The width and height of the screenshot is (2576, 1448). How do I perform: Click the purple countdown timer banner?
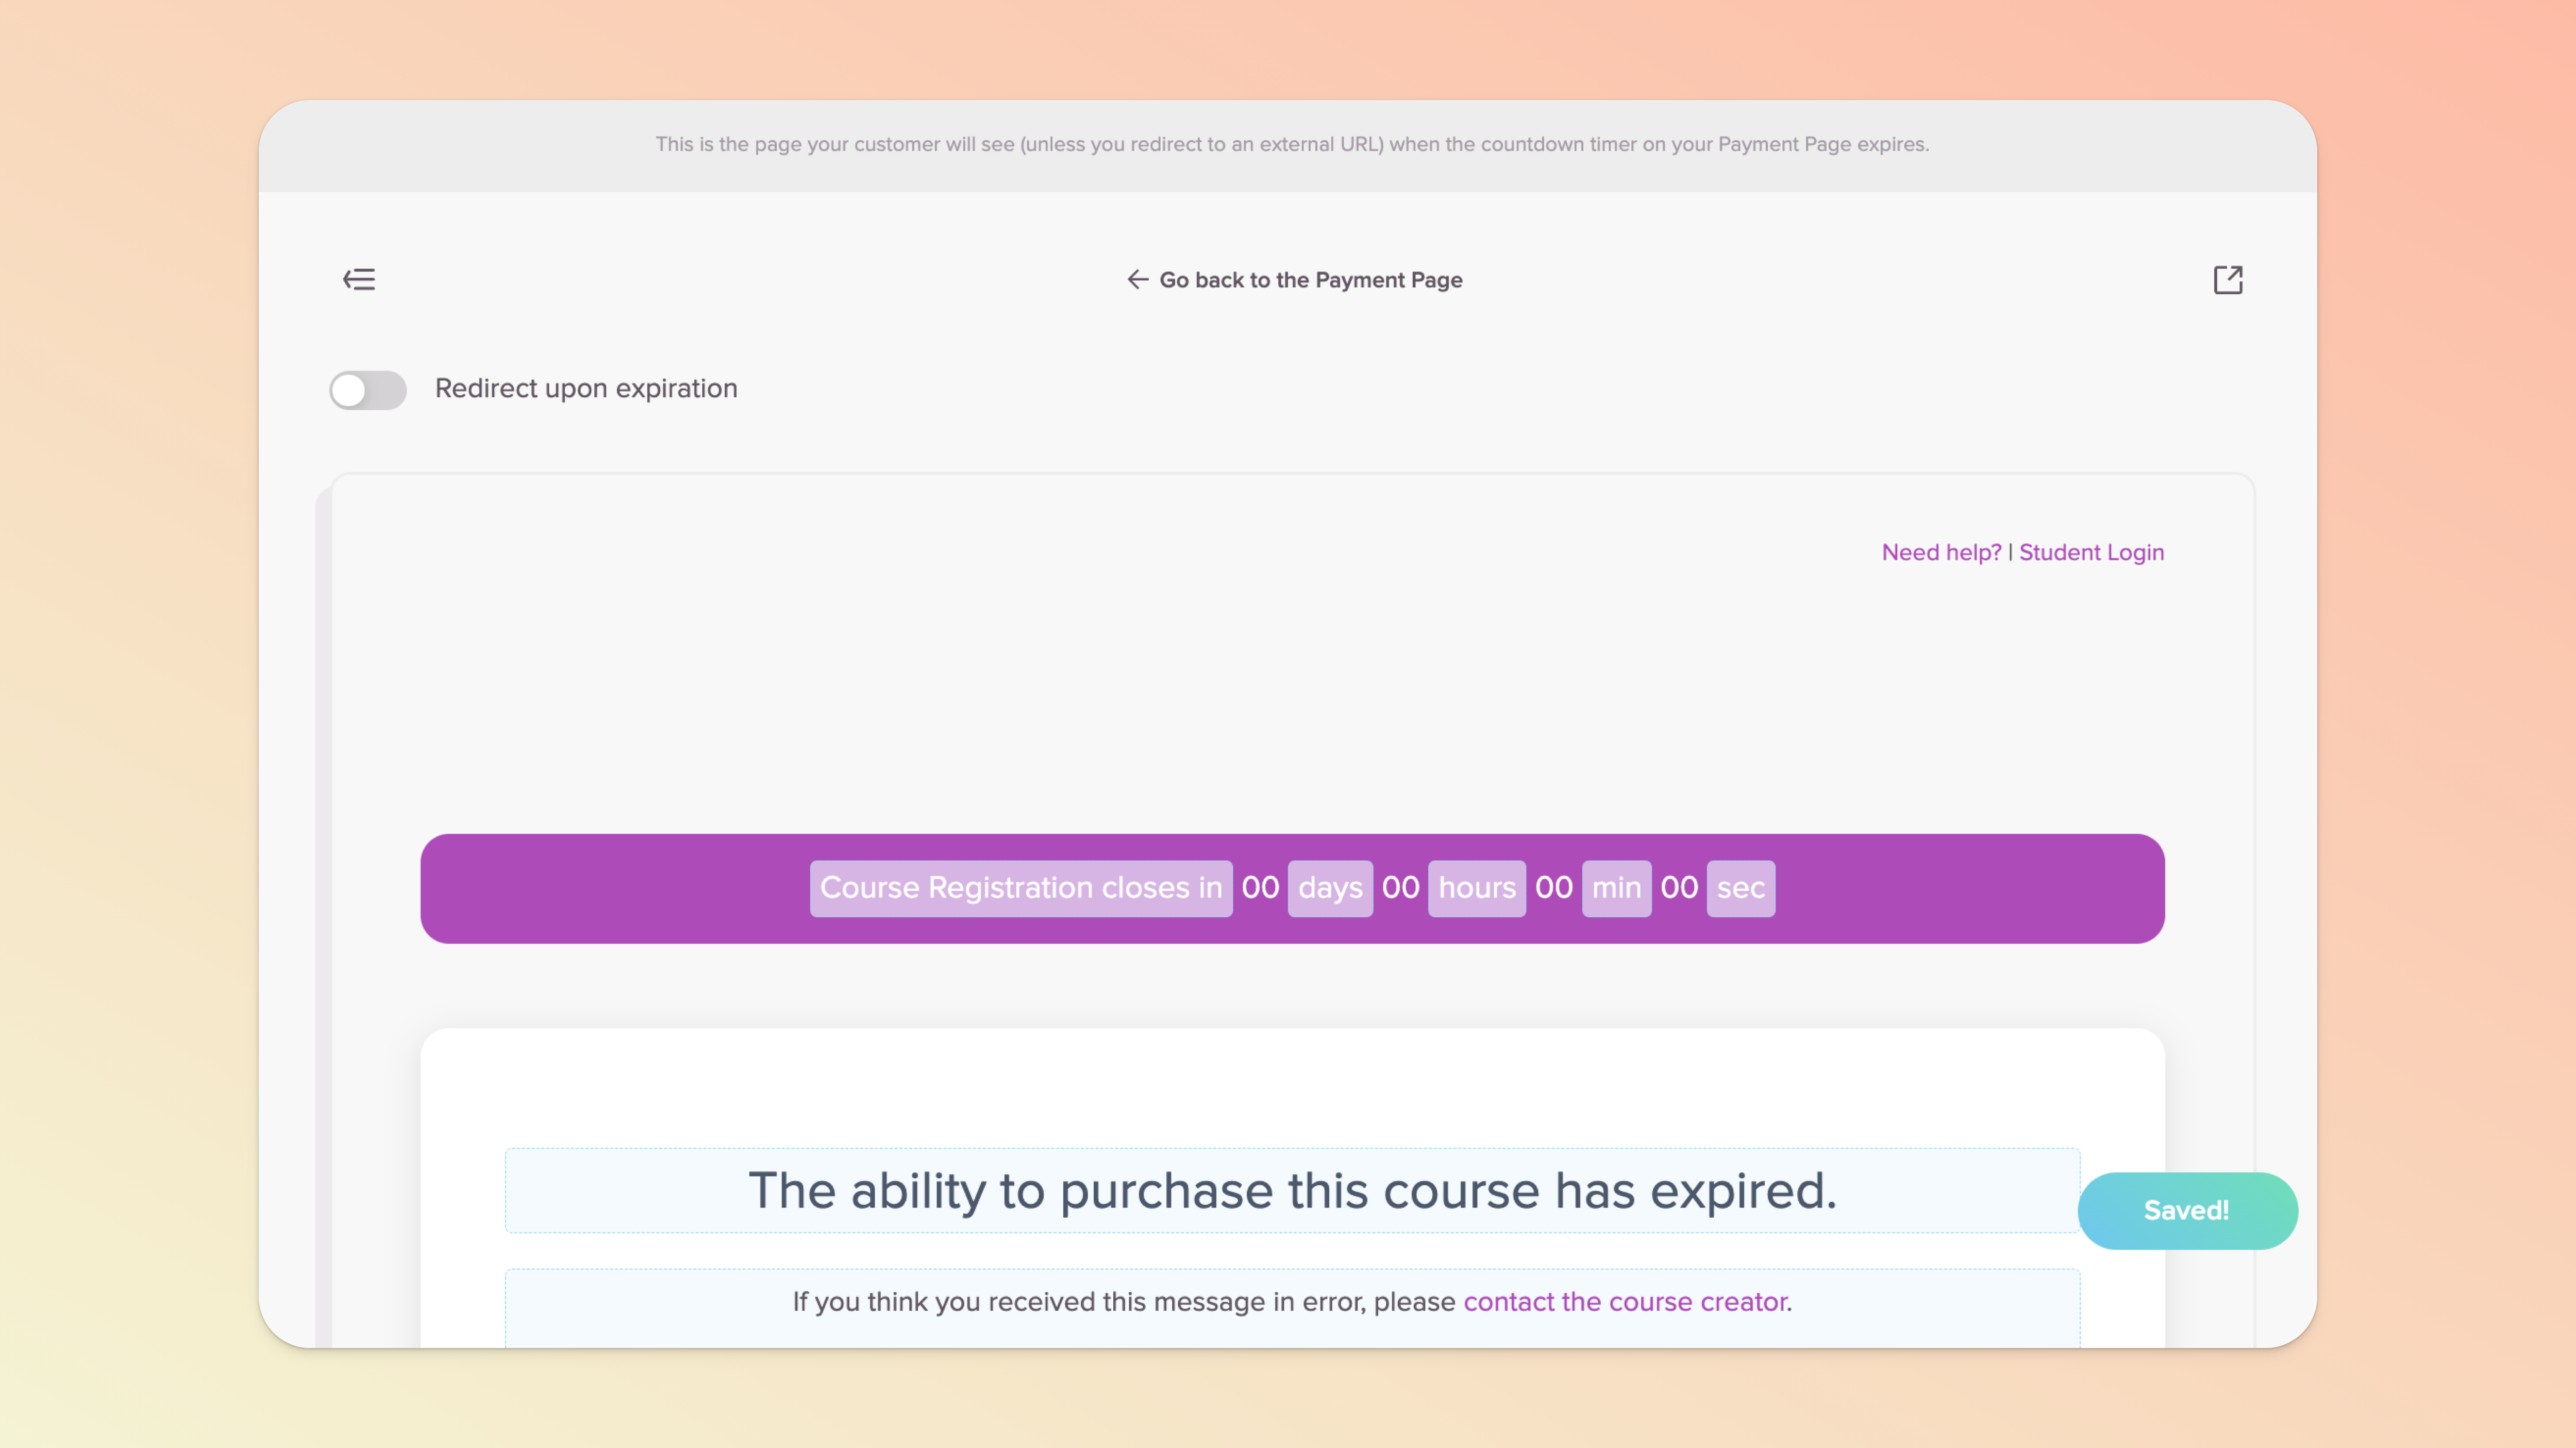click(x=600, y=888)
